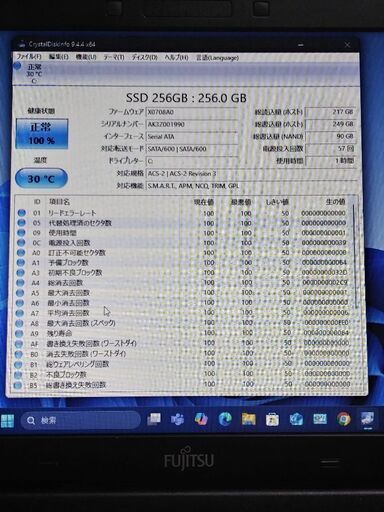The image size is (384, 512).
Task: Open the 編集(E) menu
Action: point(58,57)
